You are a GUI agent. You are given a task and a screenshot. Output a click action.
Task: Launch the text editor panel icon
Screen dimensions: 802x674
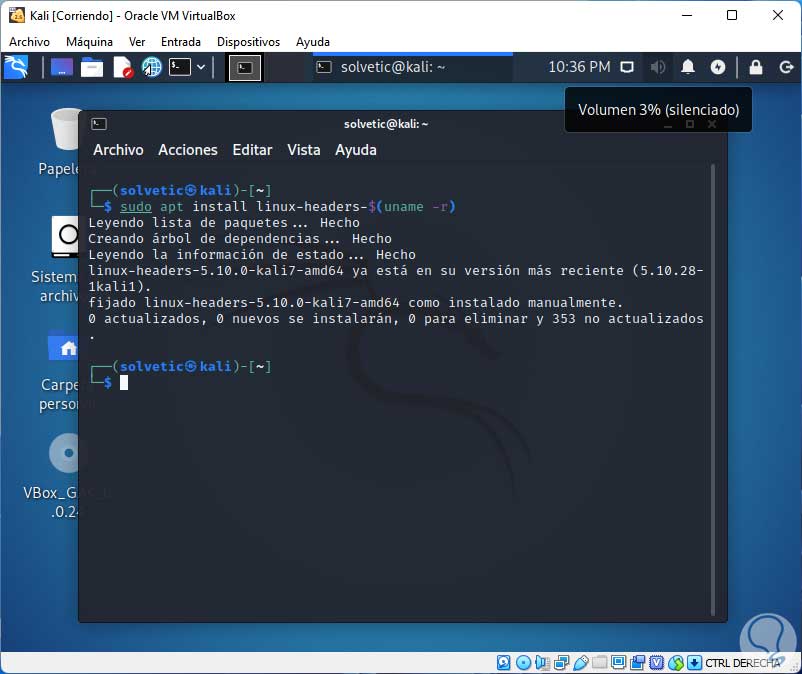pyautogui.click(x=123, y=68)
